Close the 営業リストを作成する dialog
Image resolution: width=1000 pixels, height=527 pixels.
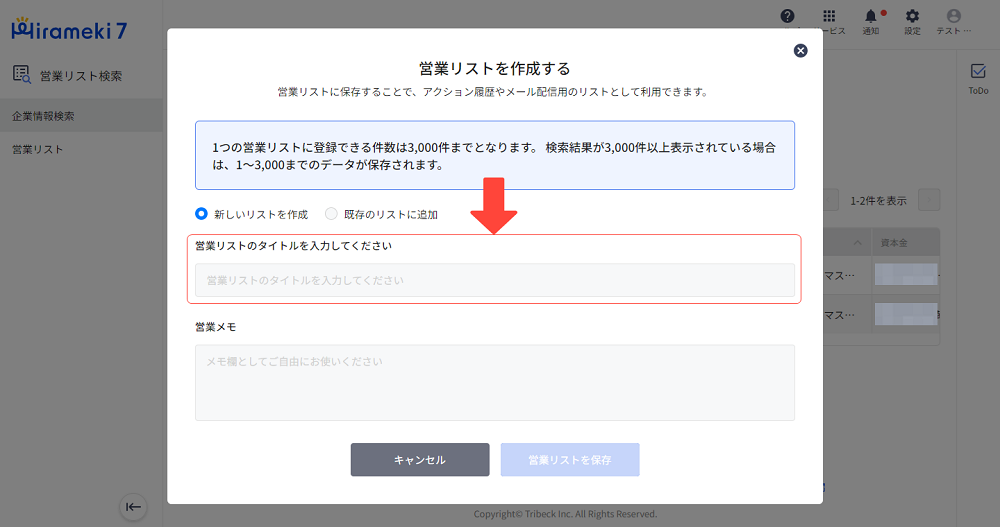click(x=800, y=50)
